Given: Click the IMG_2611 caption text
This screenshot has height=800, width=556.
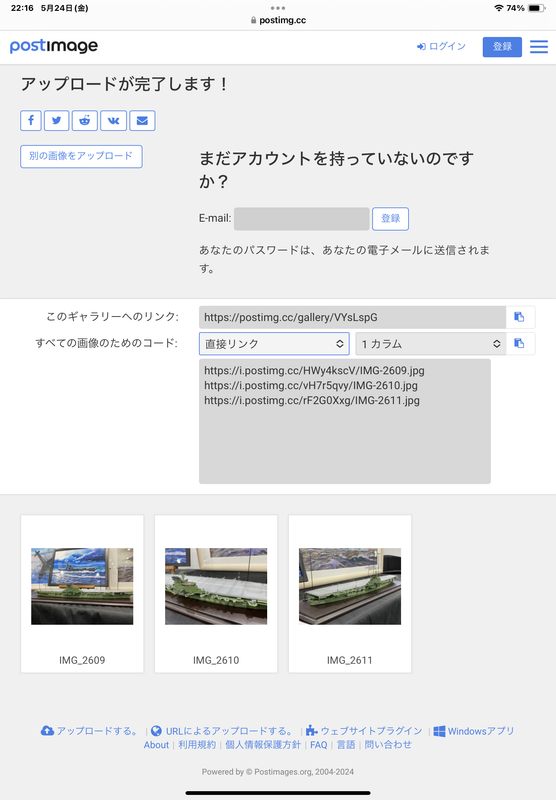Looking at the screenshot, I should (350, 660).
